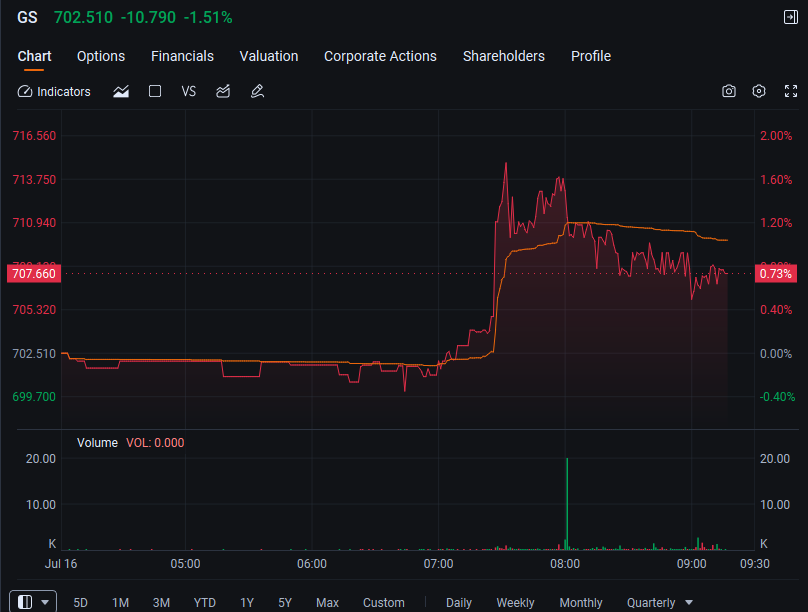Open the Financials tab
The image size is (808, 612).
[182, 56]
